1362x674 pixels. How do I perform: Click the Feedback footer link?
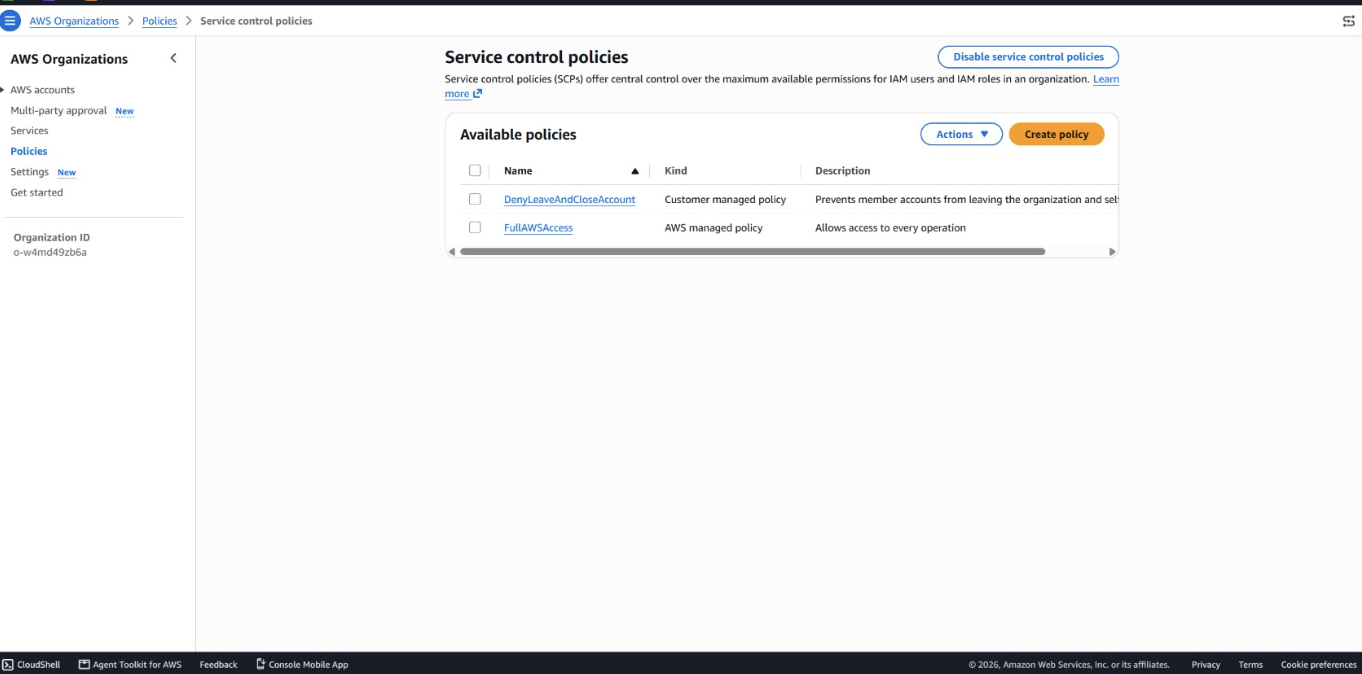[218, 664]
